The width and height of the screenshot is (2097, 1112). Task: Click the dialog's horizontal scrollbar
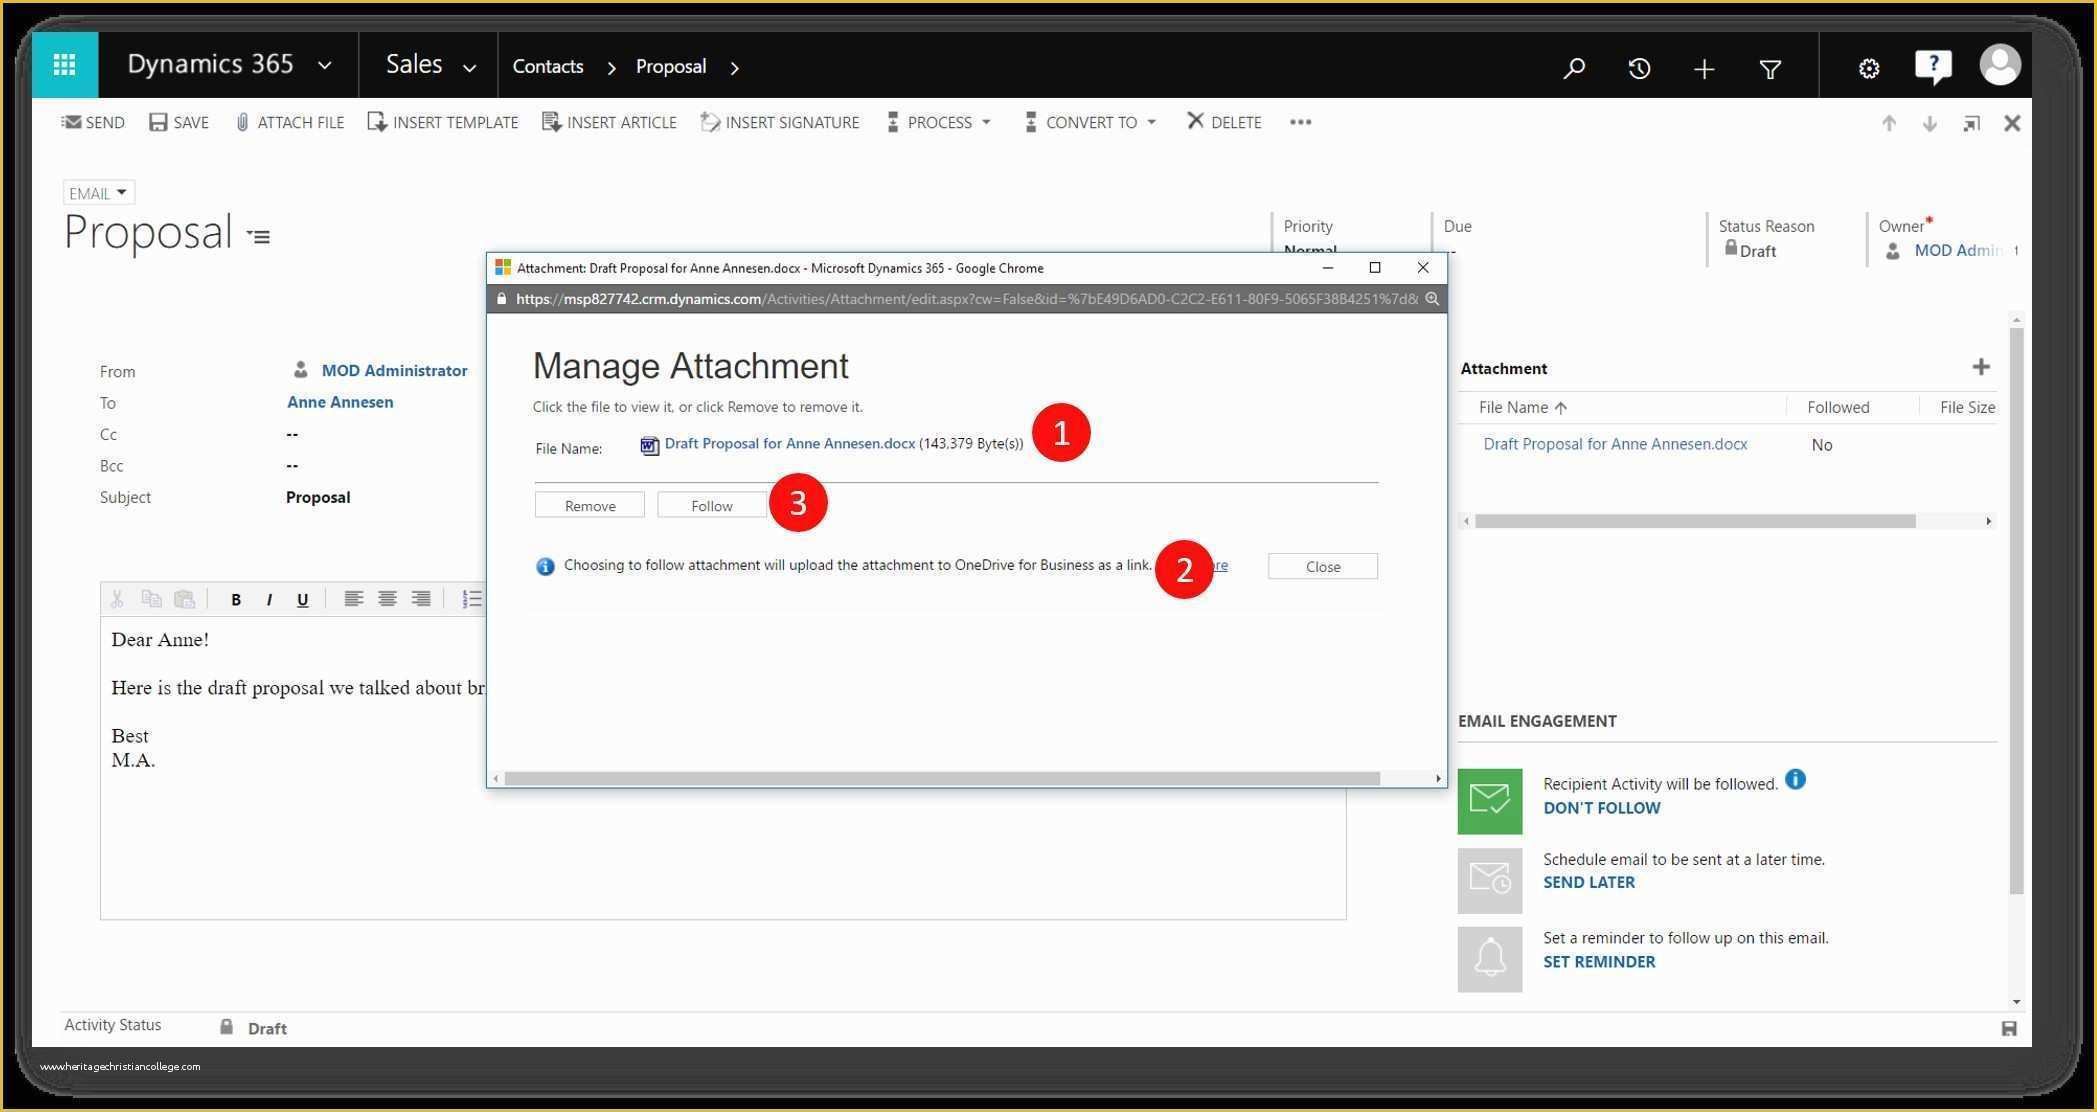[942, 778]
